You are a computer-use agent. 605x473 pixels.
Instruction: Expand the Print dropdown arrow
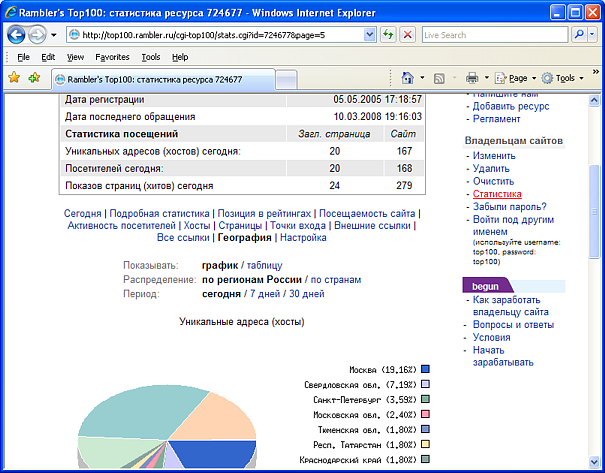pos(487,78)
